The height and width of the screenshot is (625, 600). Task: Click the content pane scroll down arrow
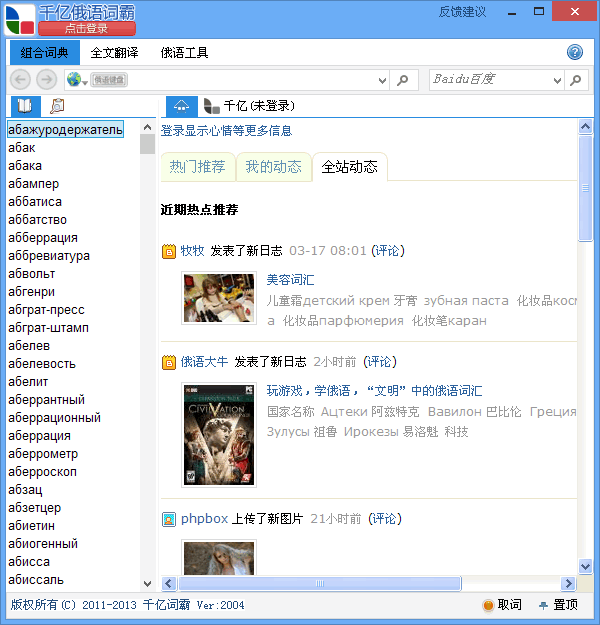point(585,566)
